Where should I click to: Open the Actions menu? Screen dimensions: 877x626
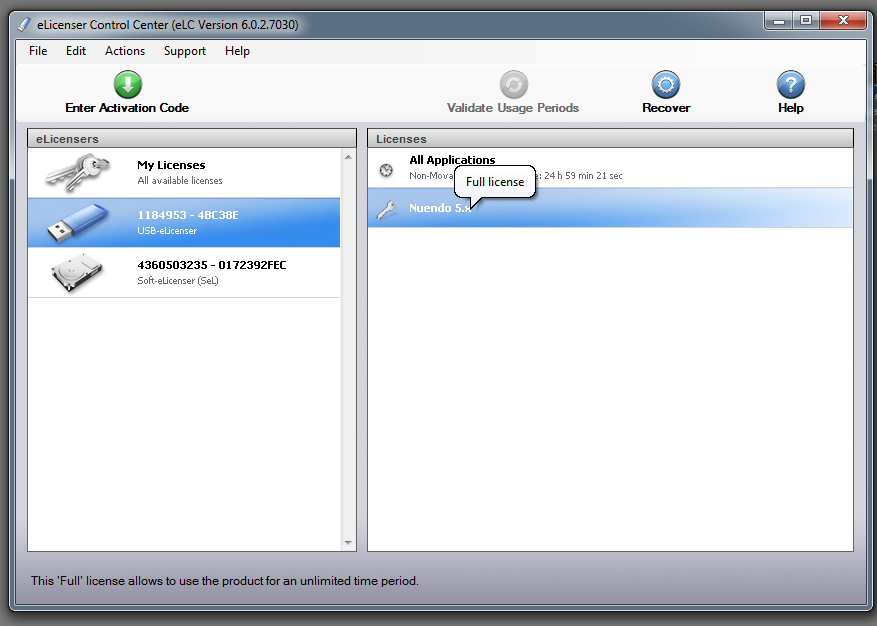point(125,51)
